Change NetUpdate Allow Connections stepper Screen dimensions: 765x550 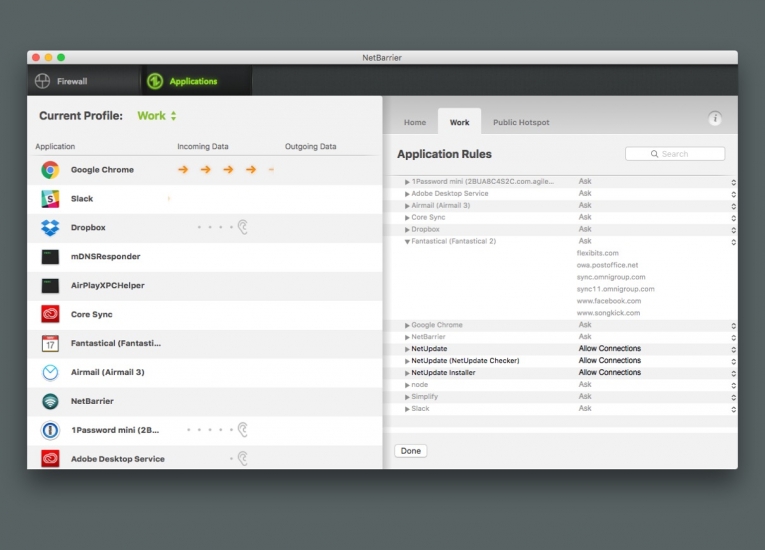733,349
